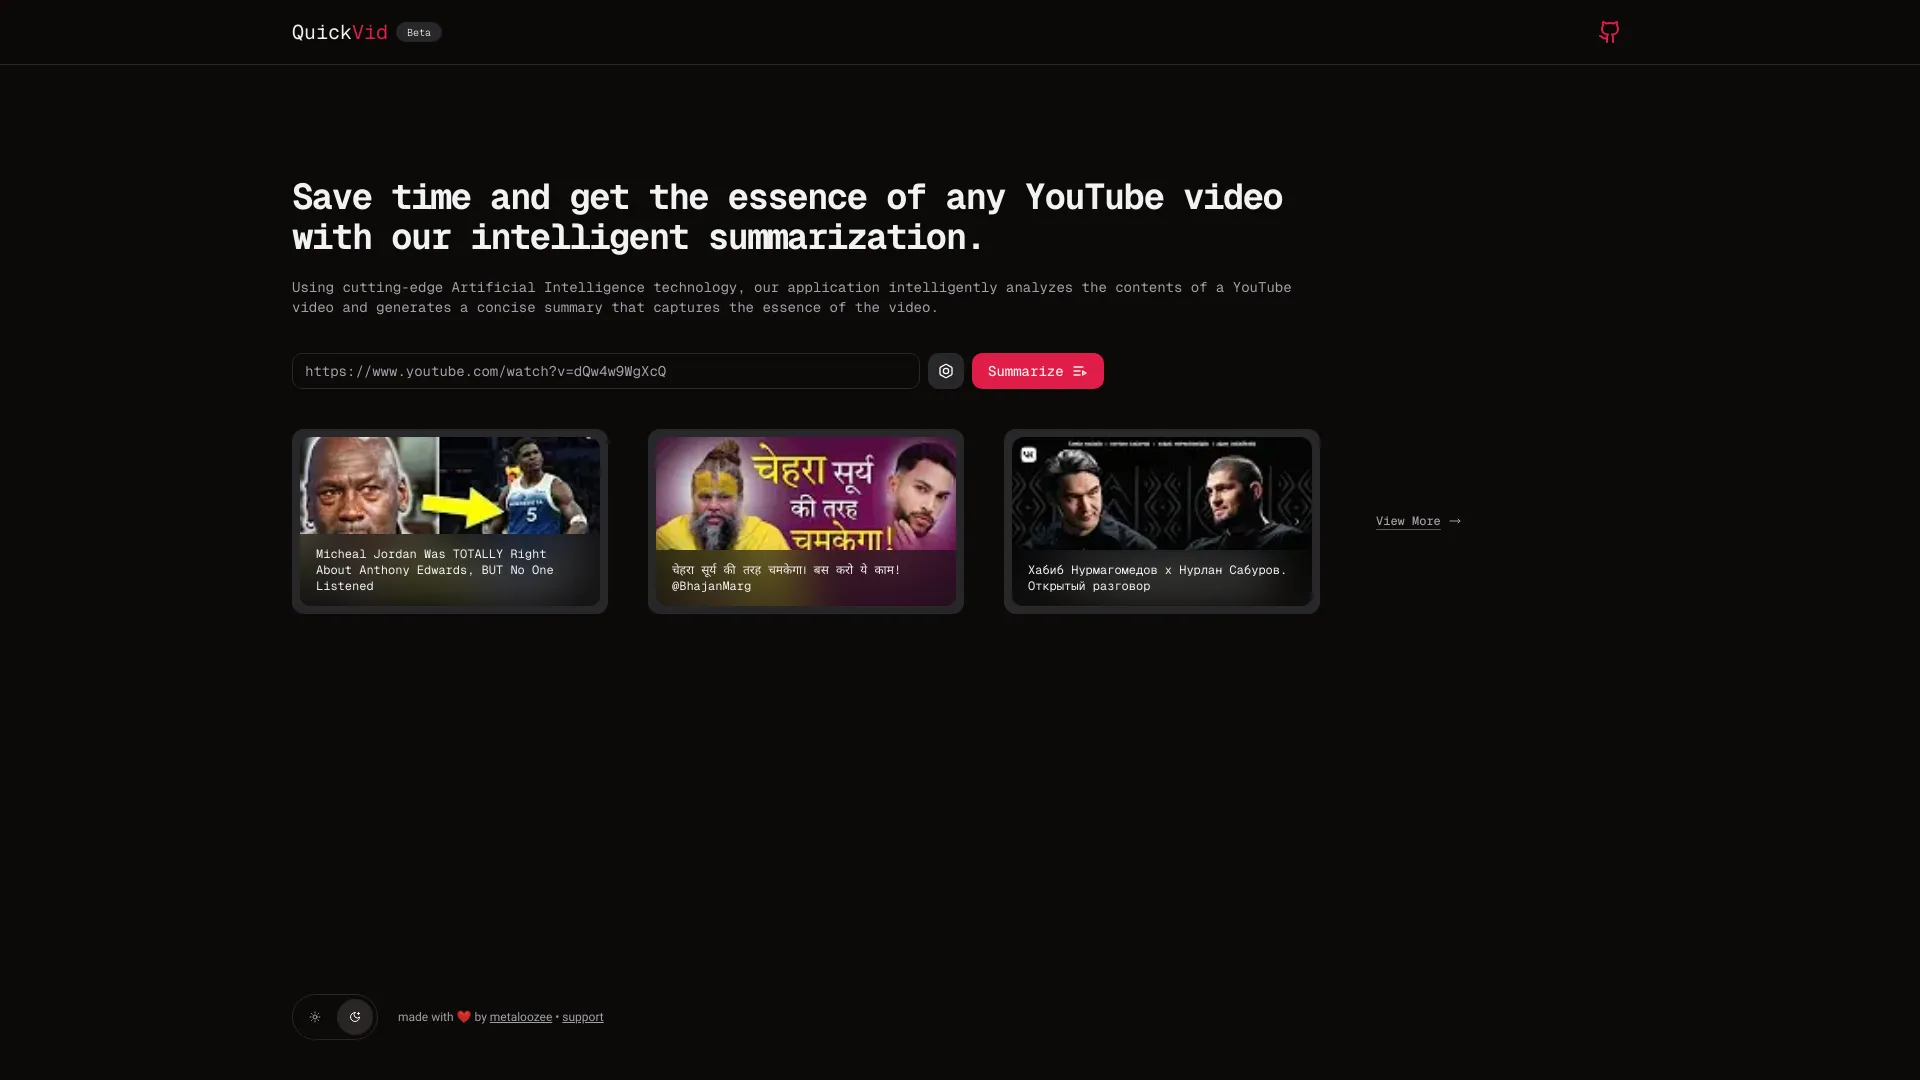The height and width of the screenshot is (1080, 1920).
Task: Select the moon icon for dark mode
Action: tap(354, 1016)
